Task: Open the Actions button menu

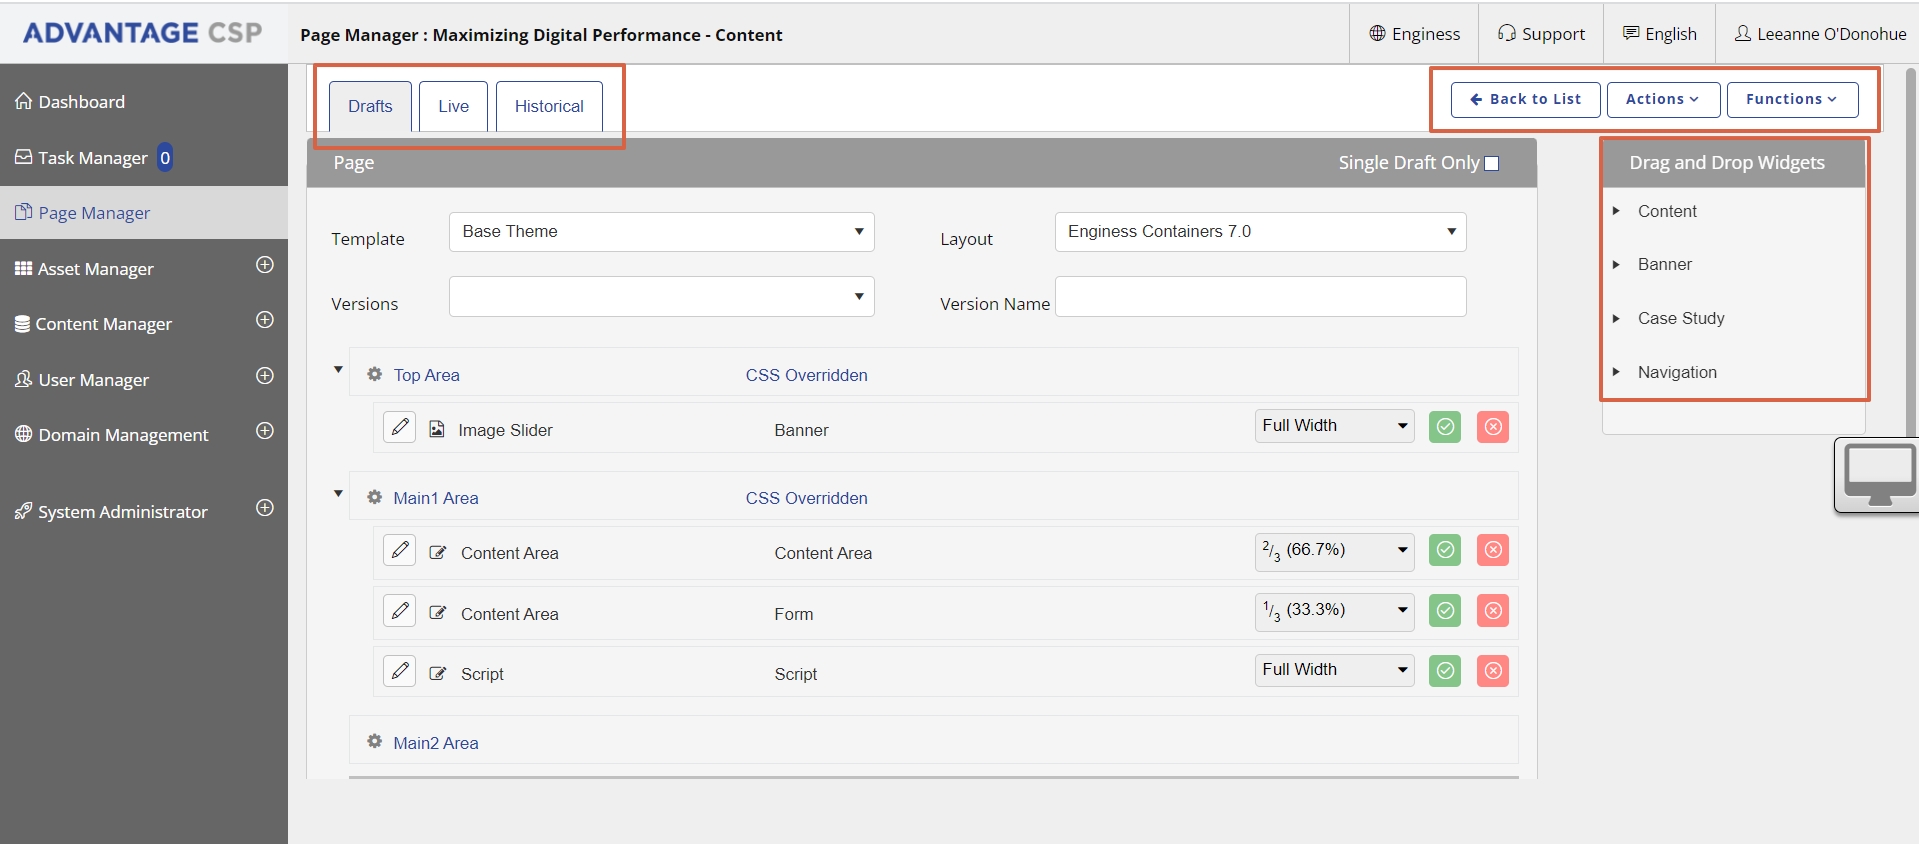Action: (x=1662, y=99)
